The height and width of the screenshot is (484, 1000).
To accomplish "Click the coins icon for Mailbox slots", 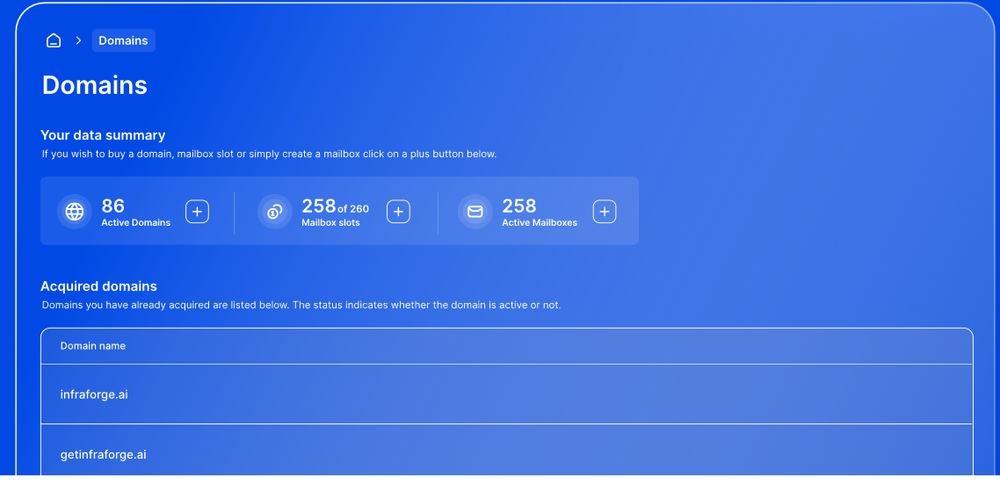I will tap(275, 211).
